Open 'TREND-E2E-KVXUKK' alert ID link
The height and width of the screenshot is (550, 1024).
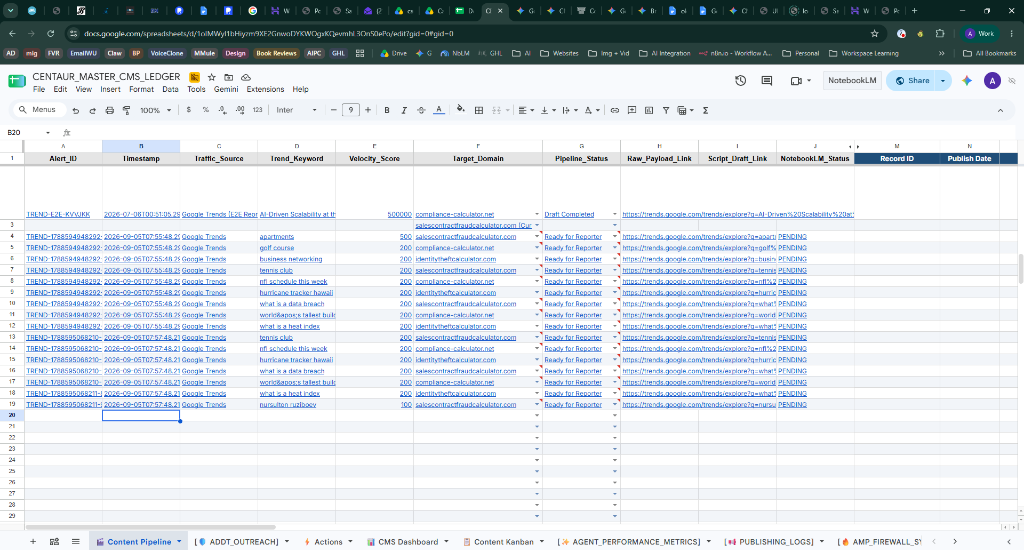[58, 214]
